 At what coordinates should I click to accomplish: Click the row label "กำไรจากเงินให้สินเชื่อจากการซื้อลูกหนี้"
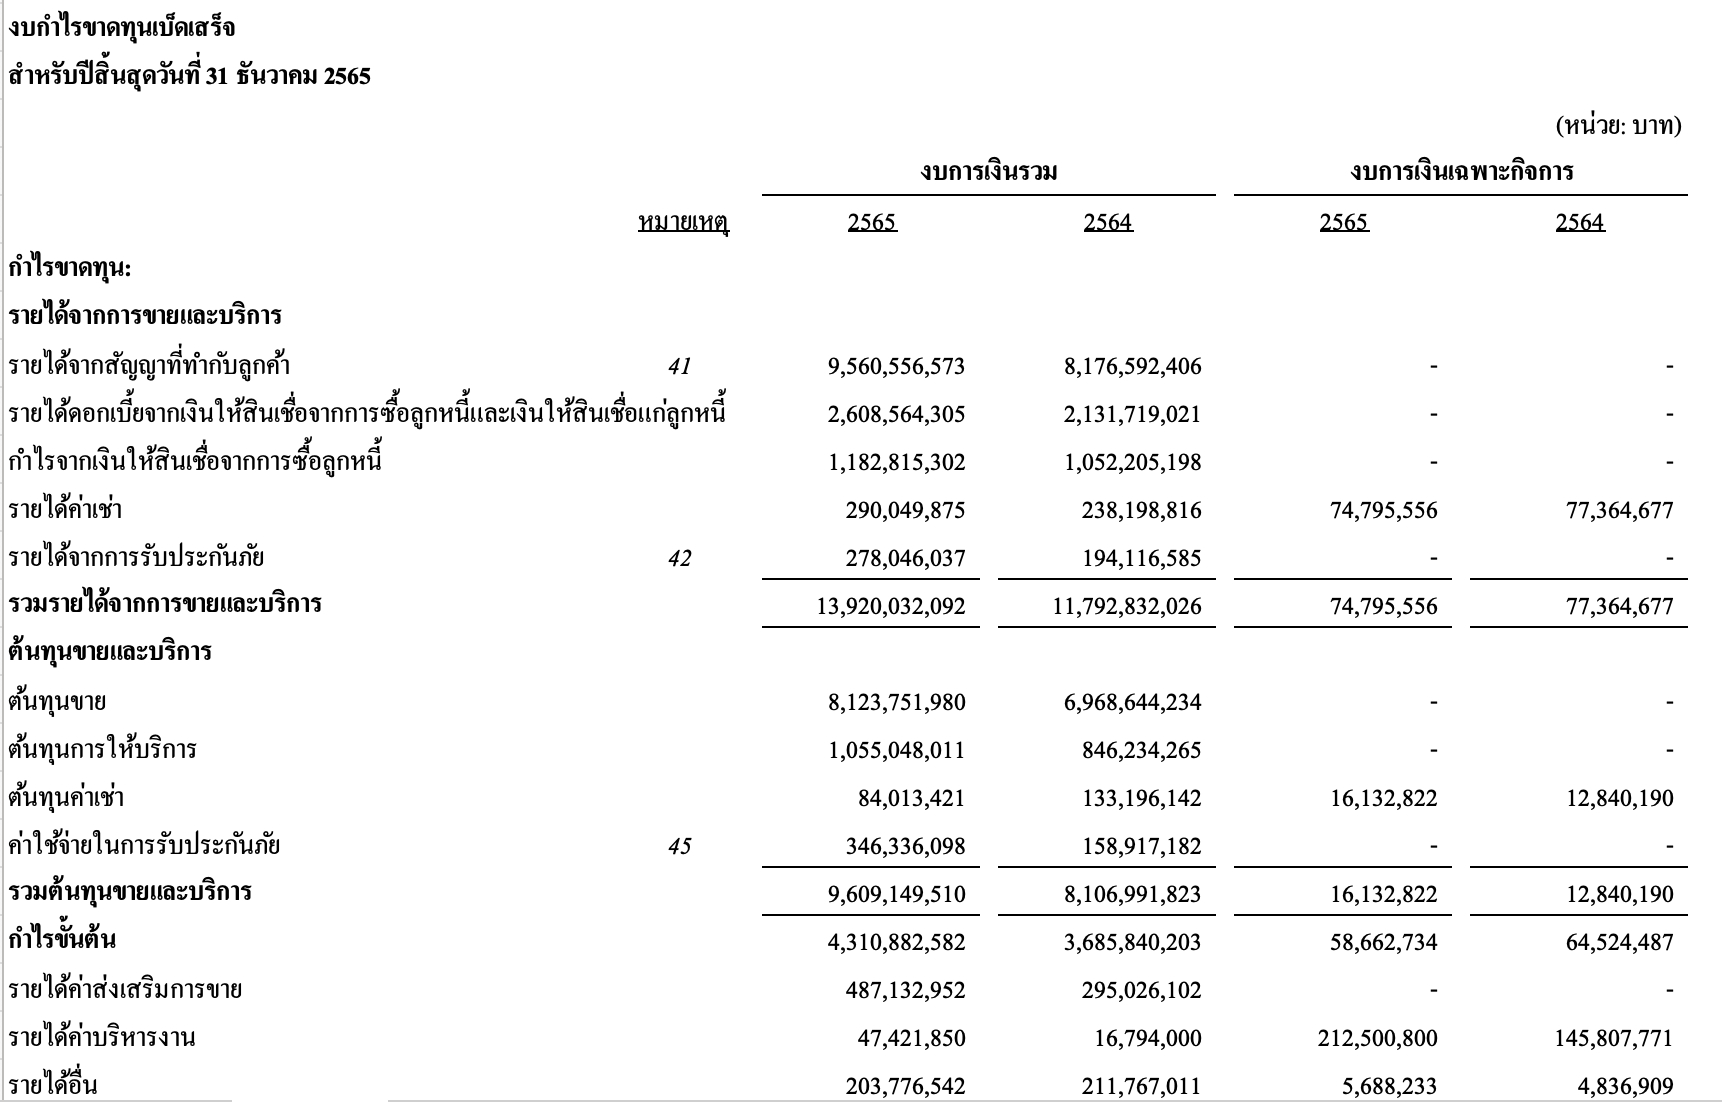tap(195, 462)
